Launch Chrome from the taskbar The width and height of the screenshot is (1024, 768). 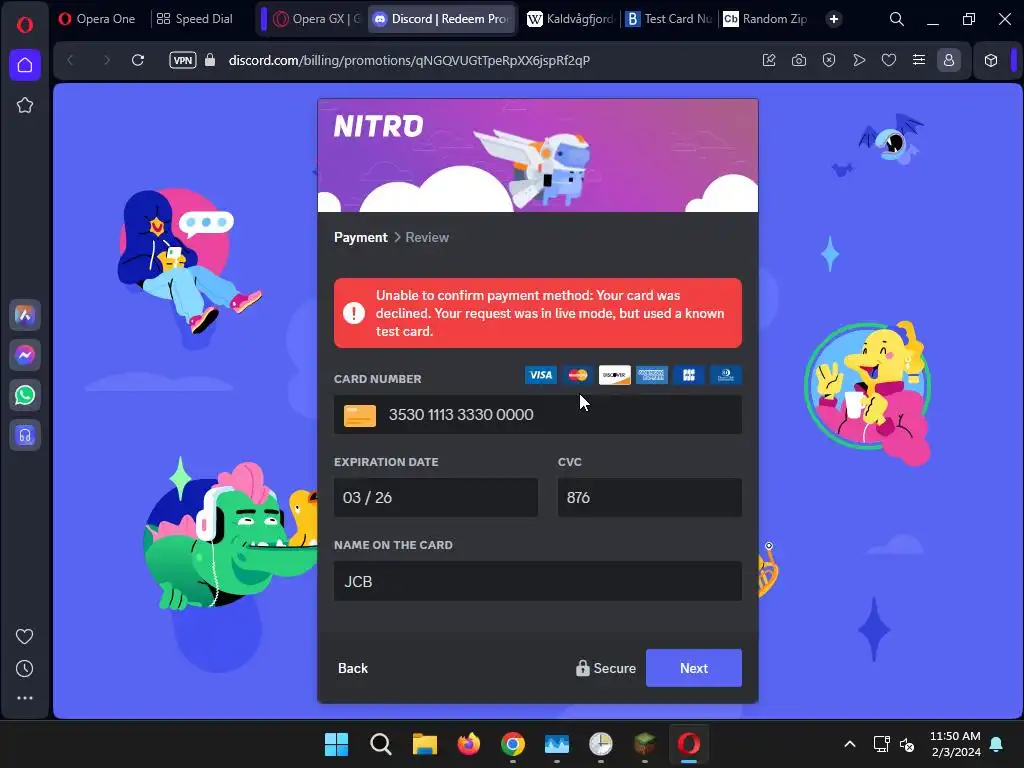513,744
